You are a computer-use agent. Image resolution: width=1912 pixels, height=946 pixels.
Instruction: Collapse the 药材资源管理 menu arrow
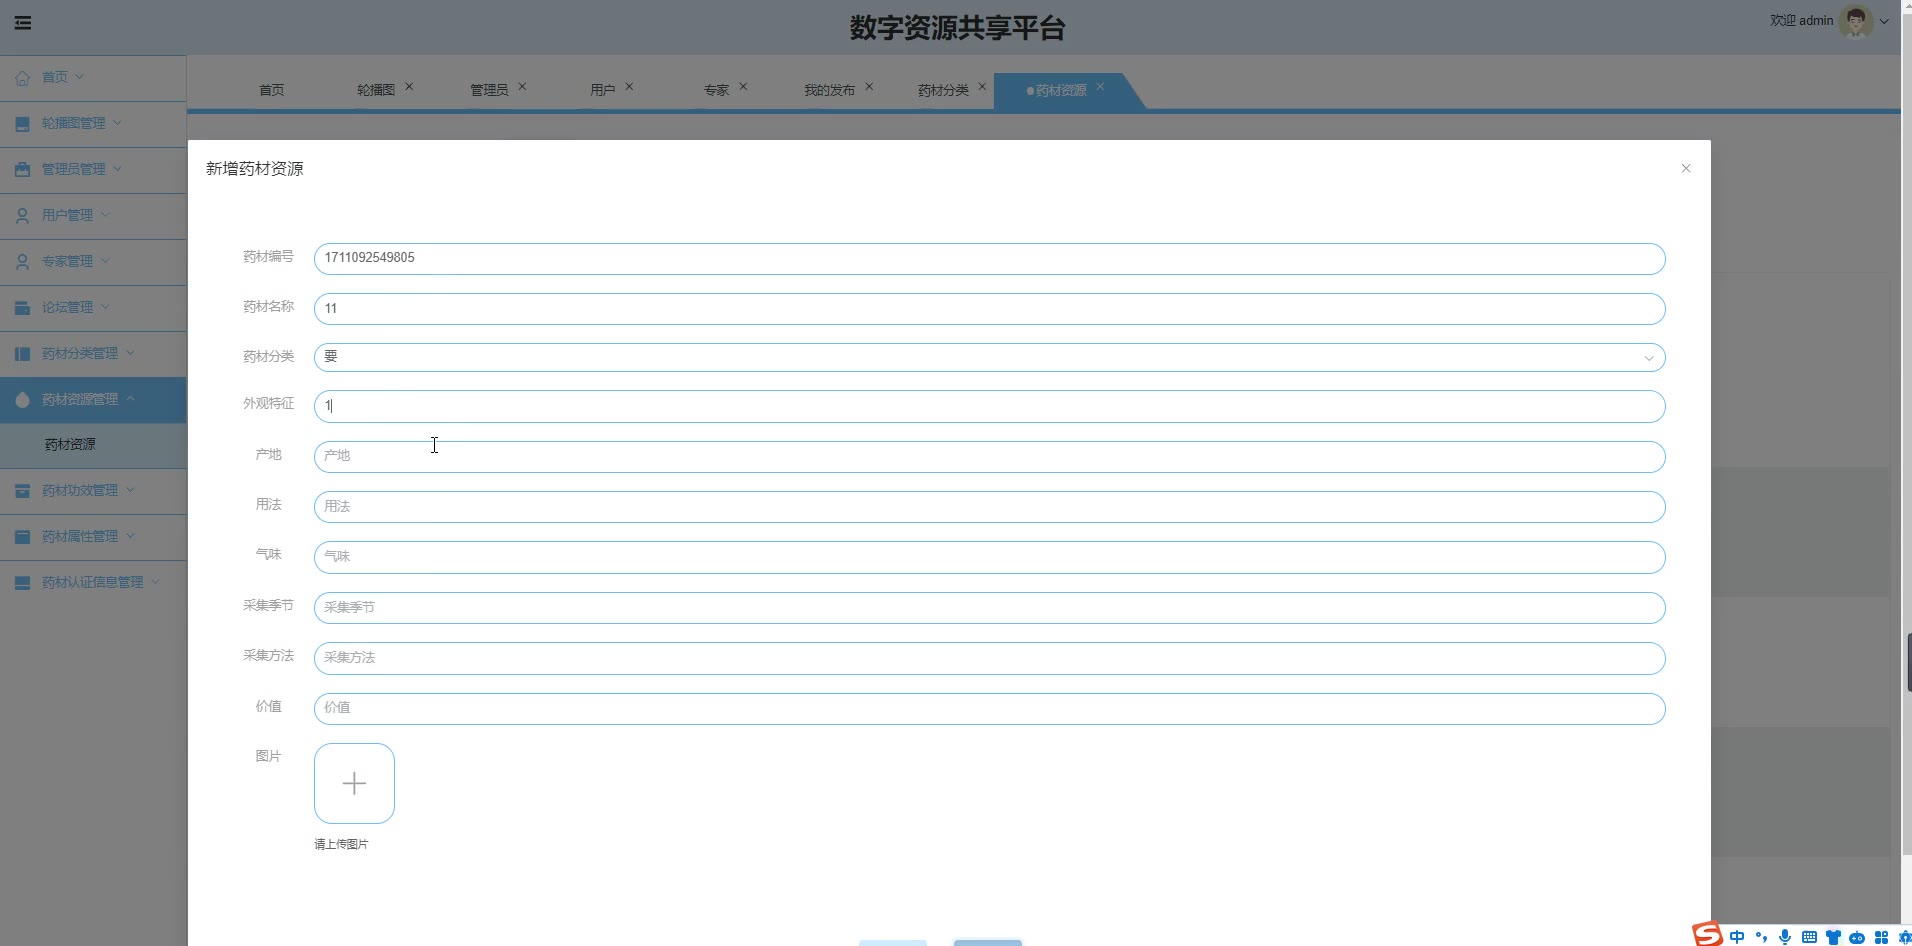tap(130, 399)
